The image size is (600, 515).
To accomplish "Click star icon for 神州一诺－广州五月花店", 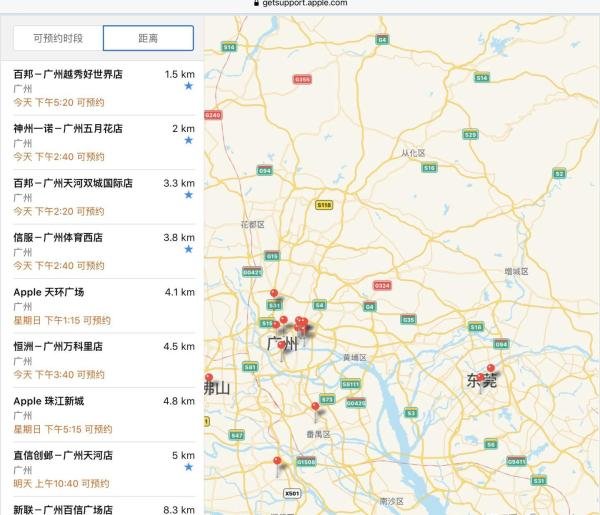I will (x=189, y=140).
